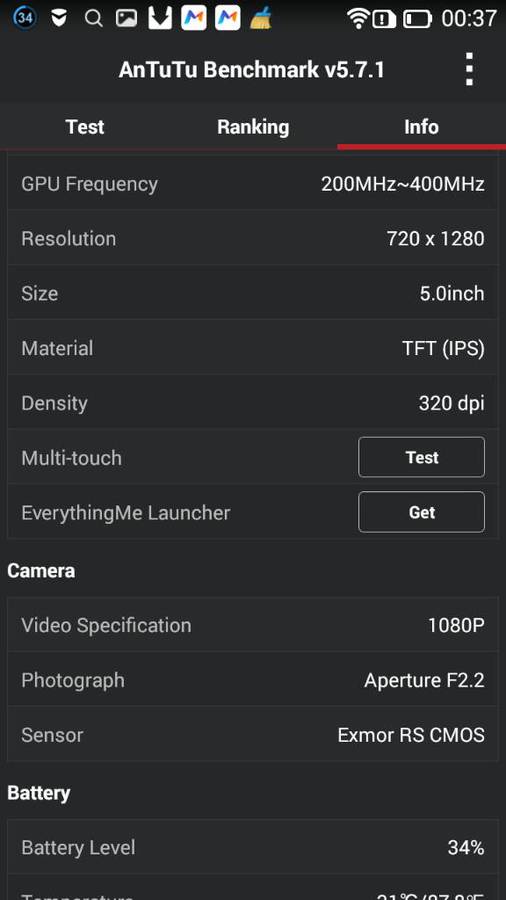
Task: Tap the first white M app notification icon
Action: [194, 18]
